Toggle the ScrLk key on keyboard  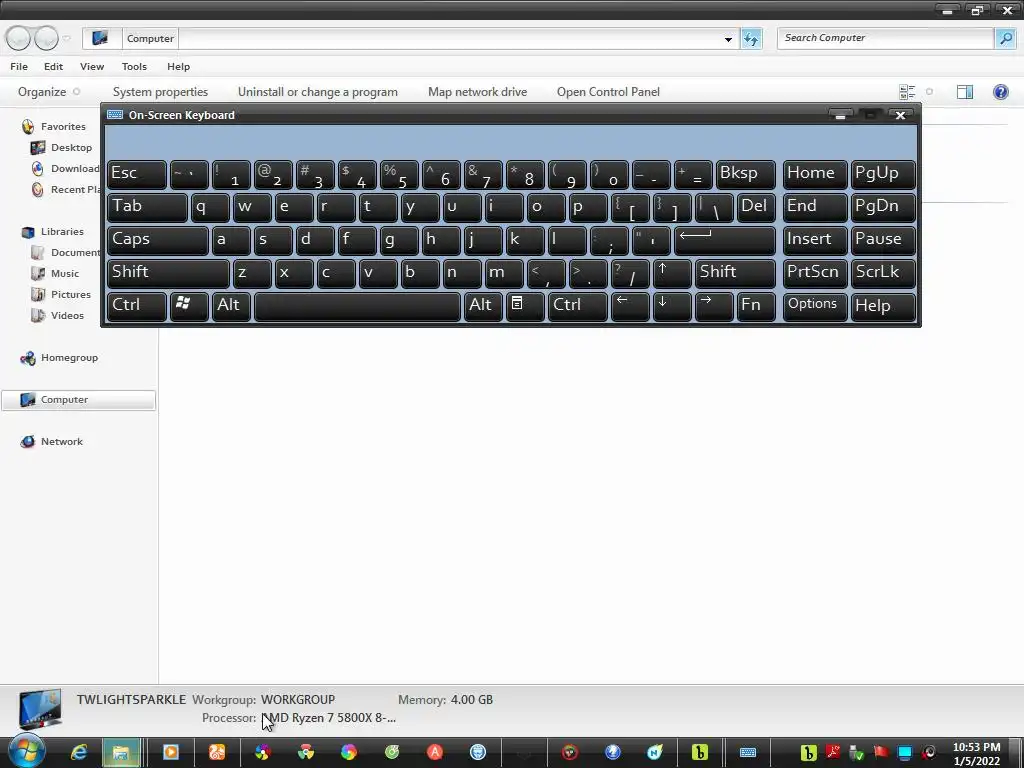pos(882,273)
